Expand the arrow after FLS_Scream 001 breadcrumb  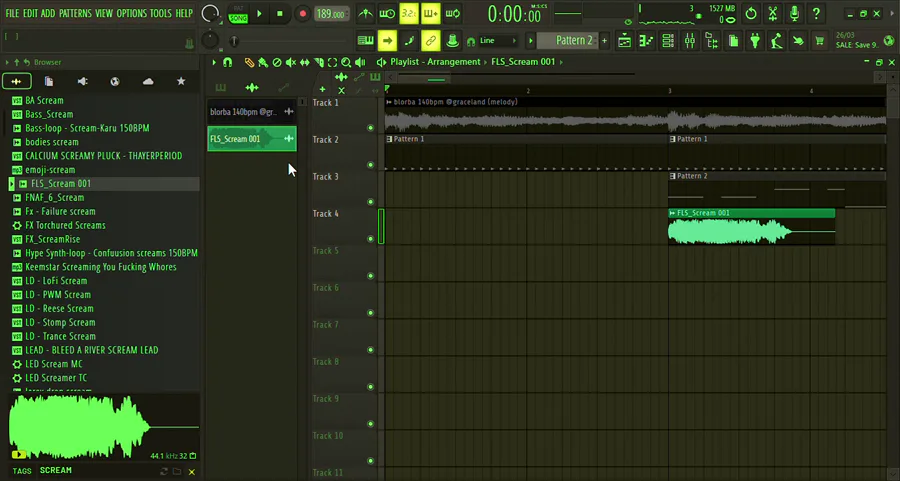click(x=561, y=62)
